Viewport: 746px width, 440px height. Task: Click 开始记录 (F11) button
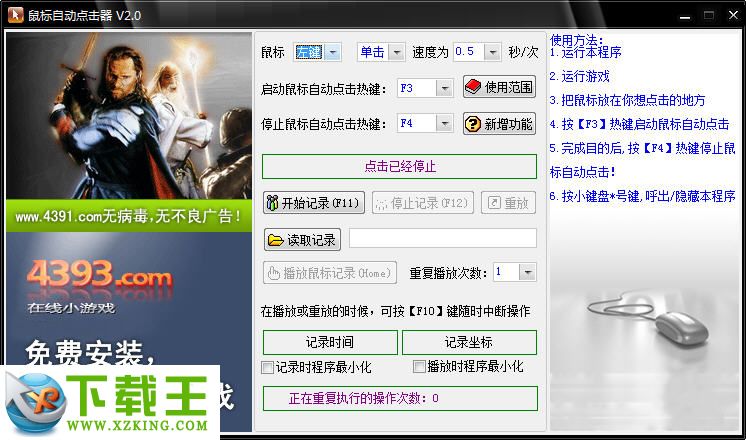tap(314, 203)
